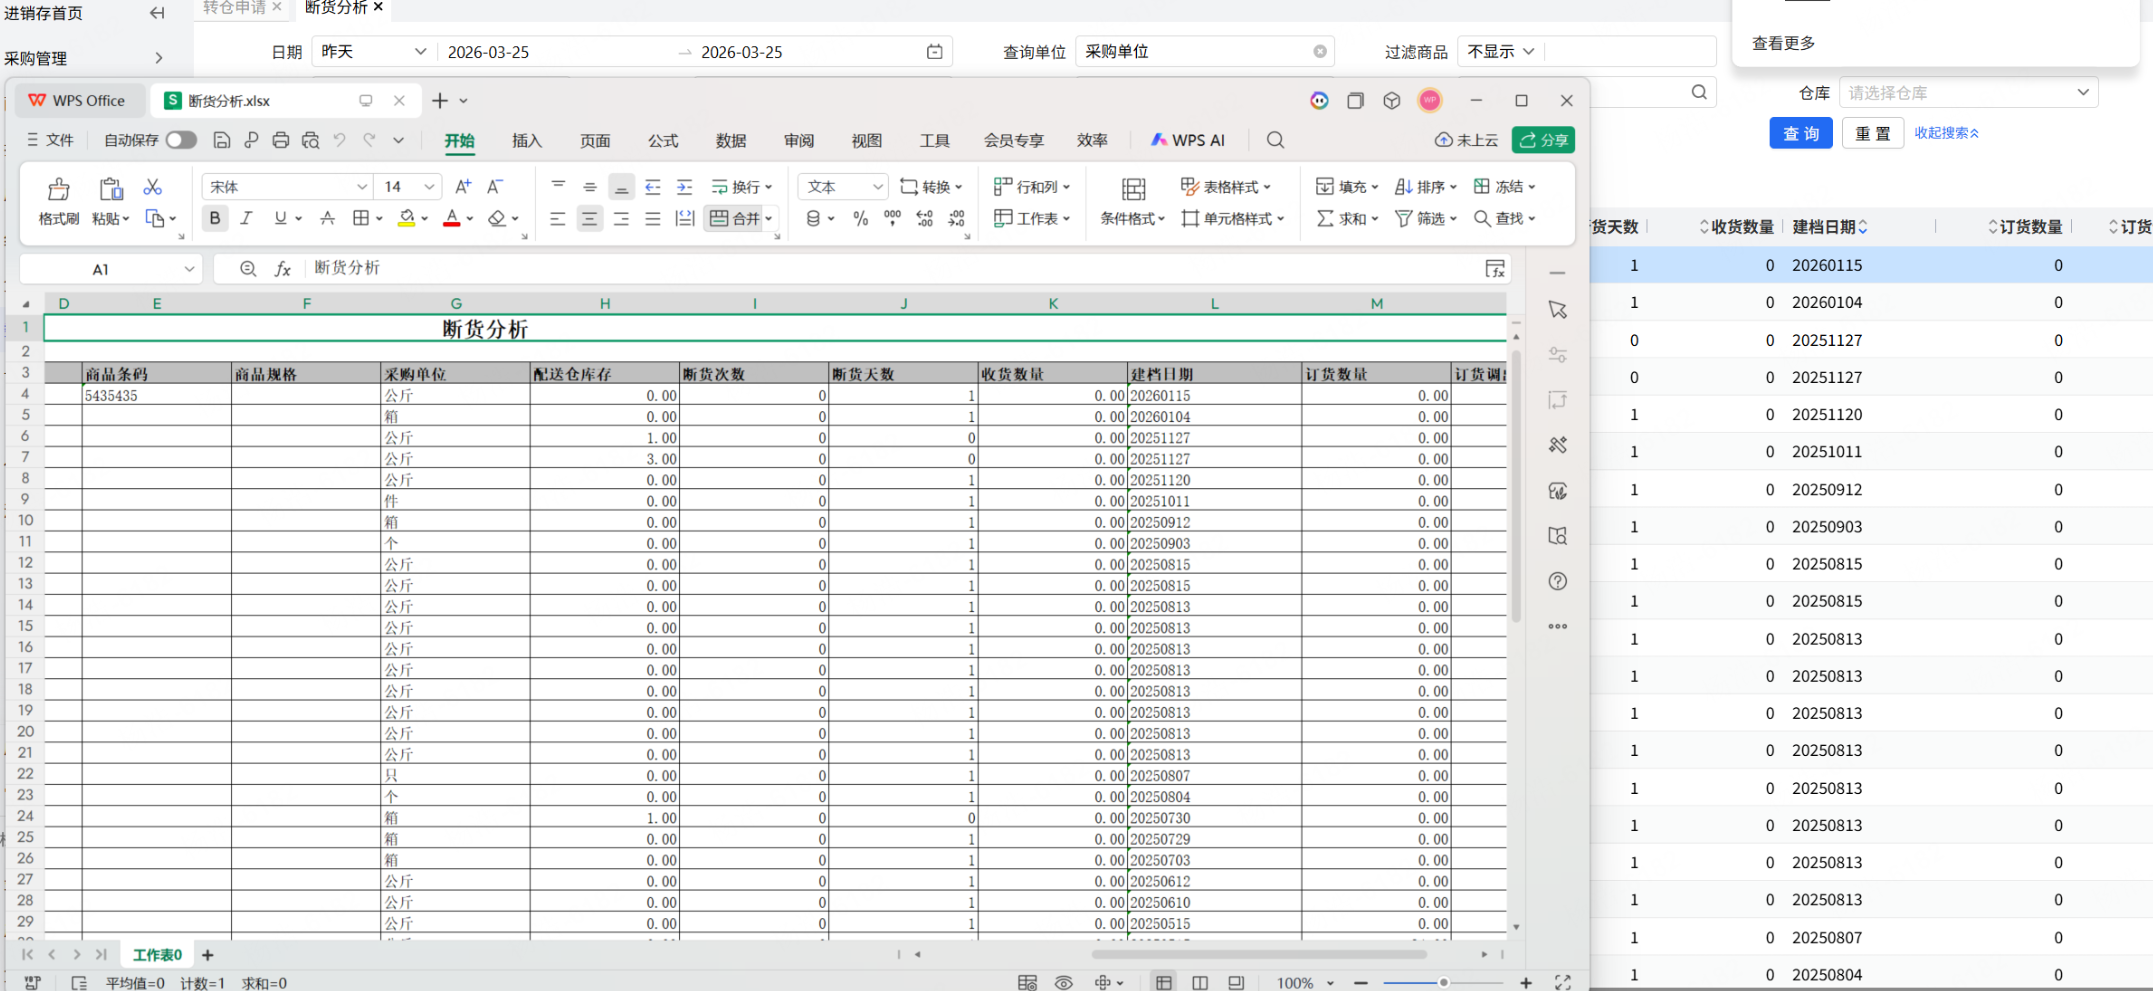Open the 数据 ribbon tab
Viewport: 2153px width, 991px height.
click(730, 140)
